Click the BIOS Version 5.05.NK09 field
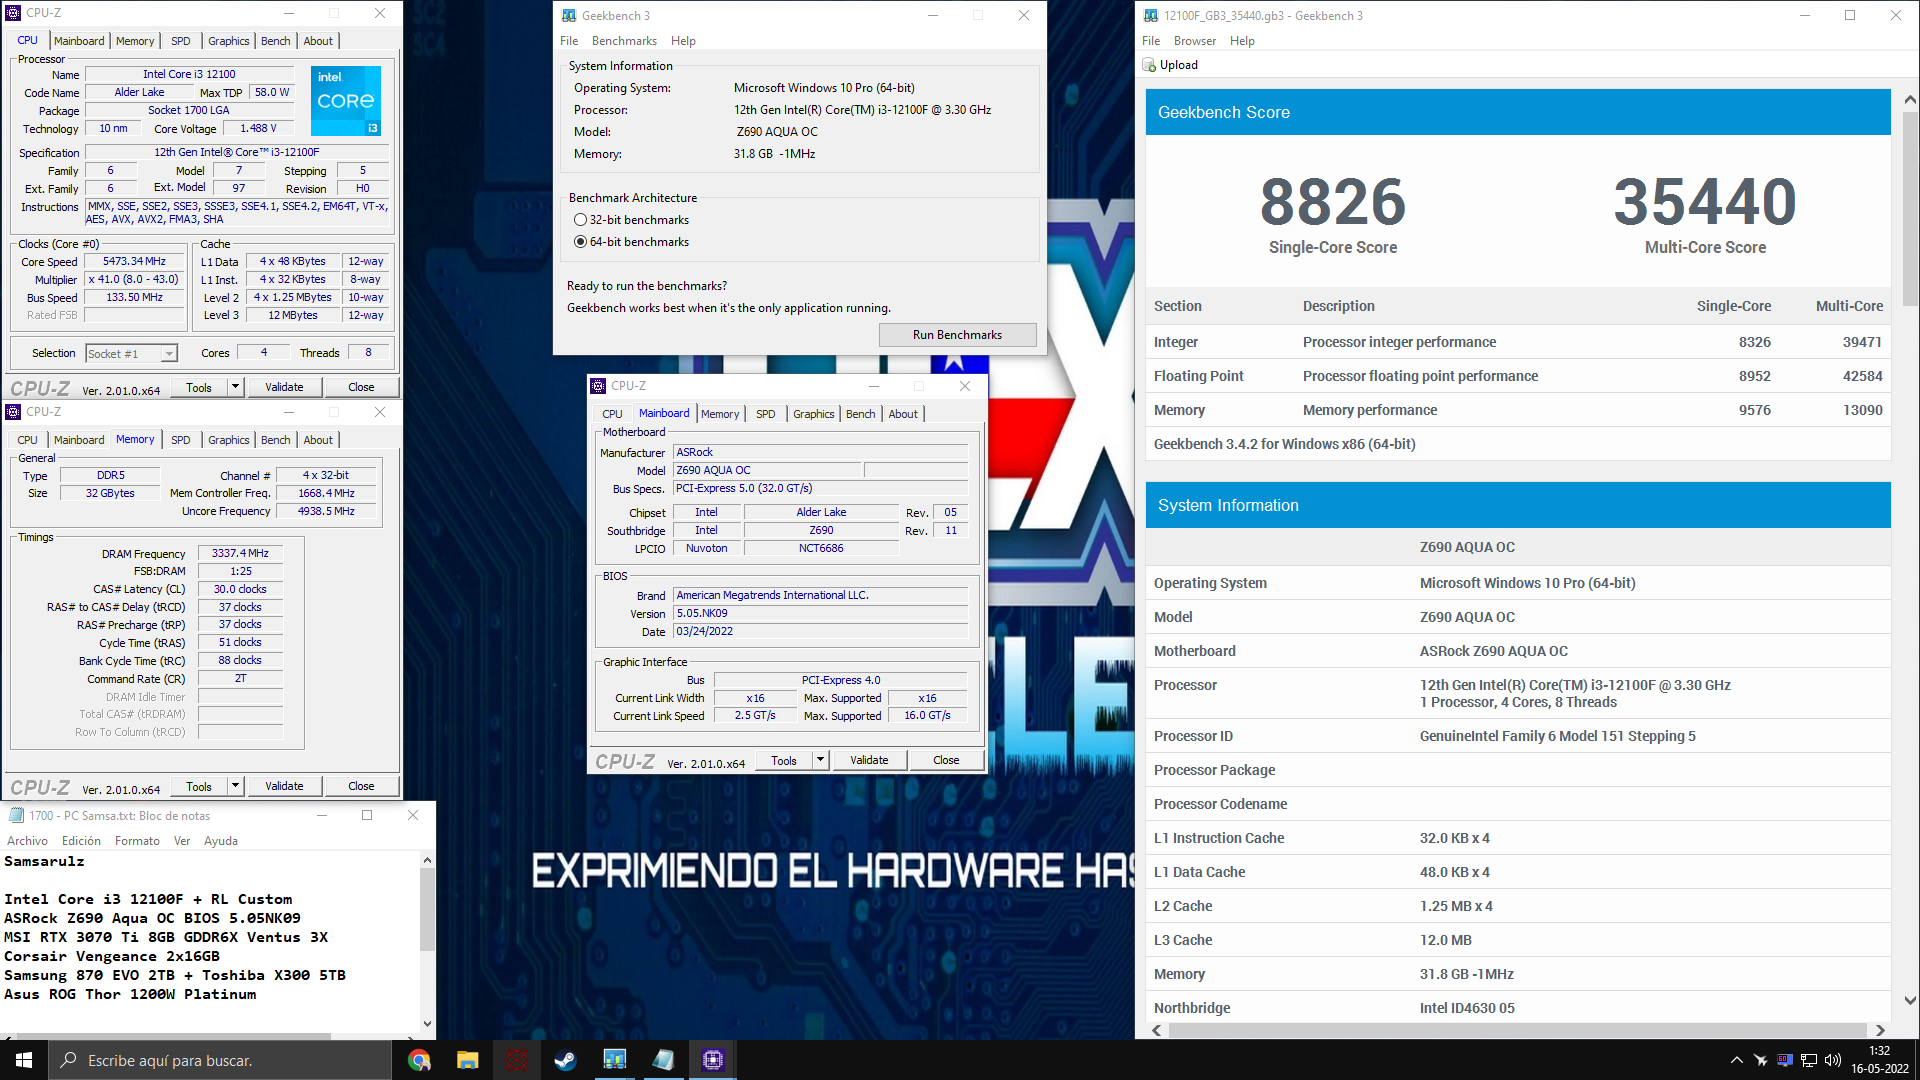This screenshot has height=1080, width=1920. 820,614
